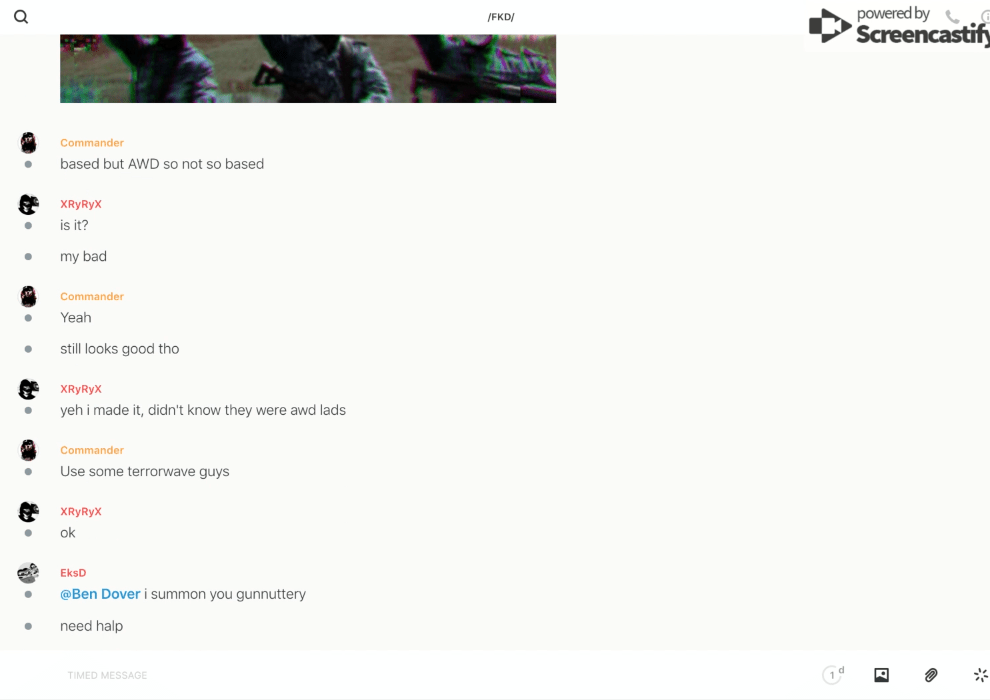Click the EksD username label
Viewport: 990px width, 700px height.
point(73,572)
